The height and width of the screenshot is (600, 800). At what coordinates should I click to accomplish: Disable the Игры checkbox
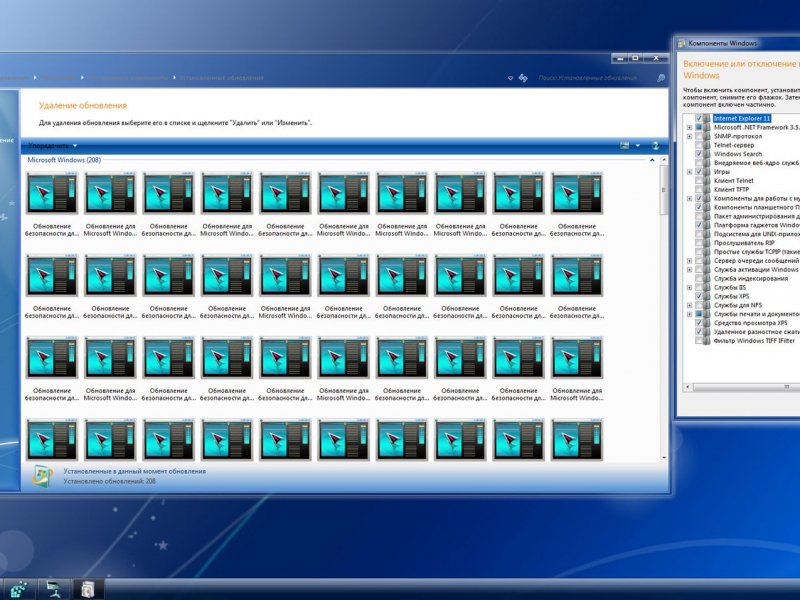point(698,172)
